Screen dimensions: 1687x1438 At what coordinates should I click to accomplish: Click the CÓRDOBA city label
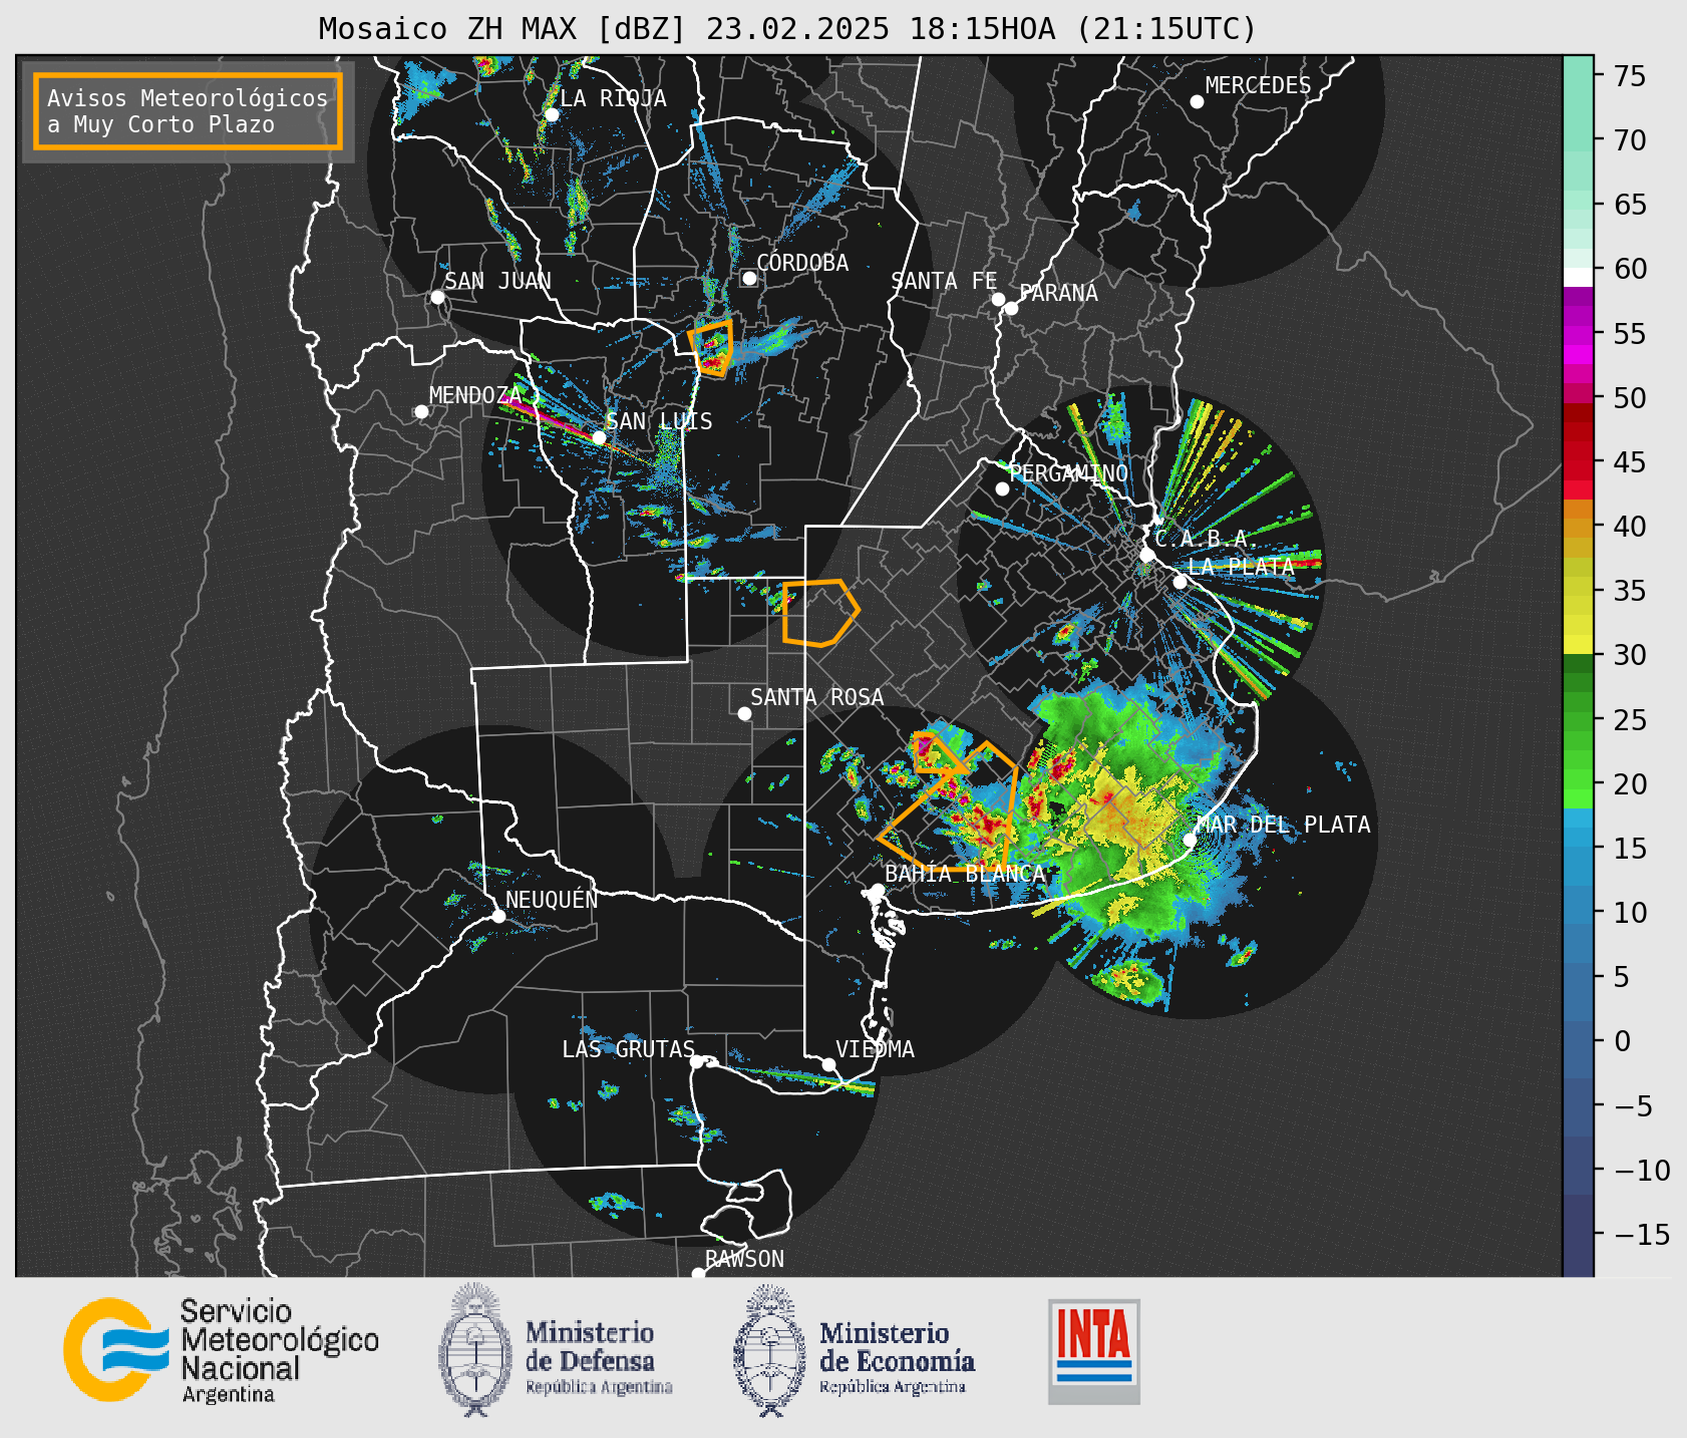coord(803,263)
